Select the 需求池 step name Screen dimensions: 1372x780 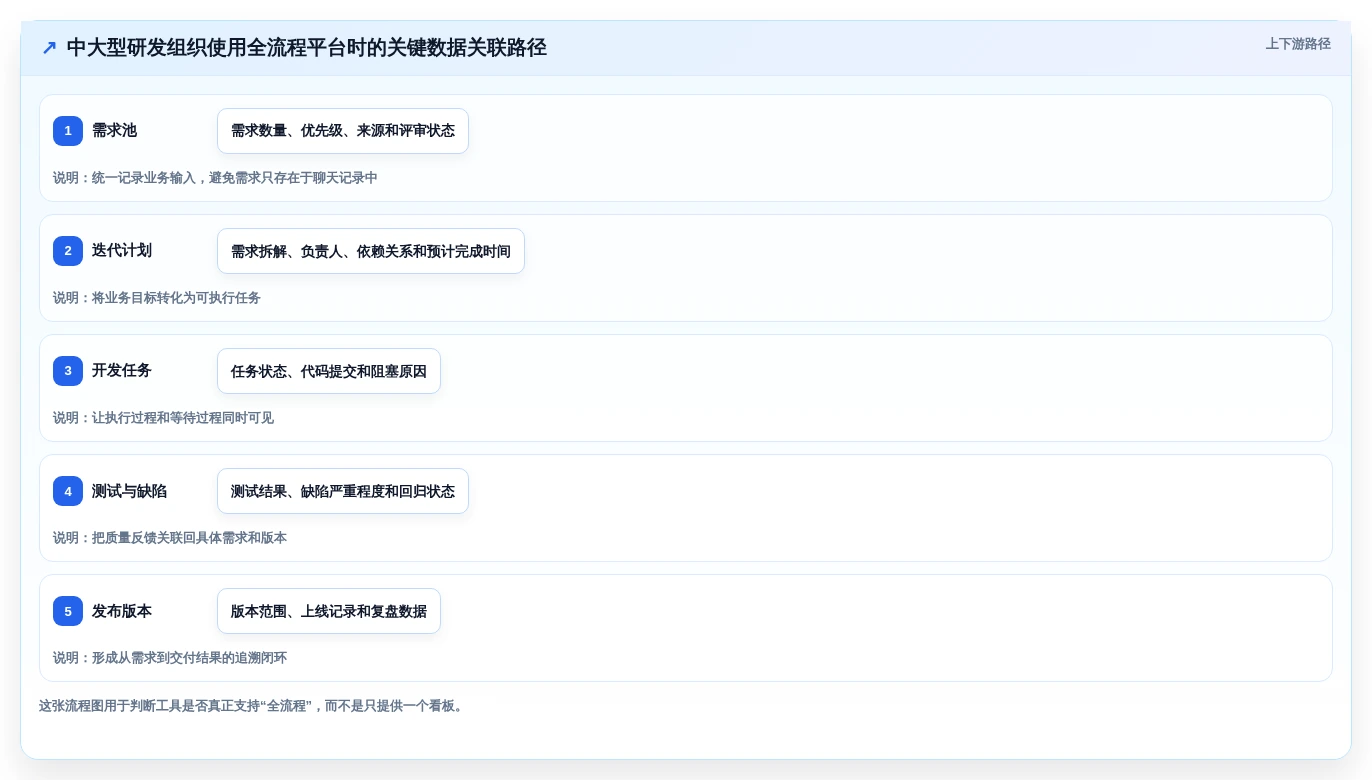[114, 131]
